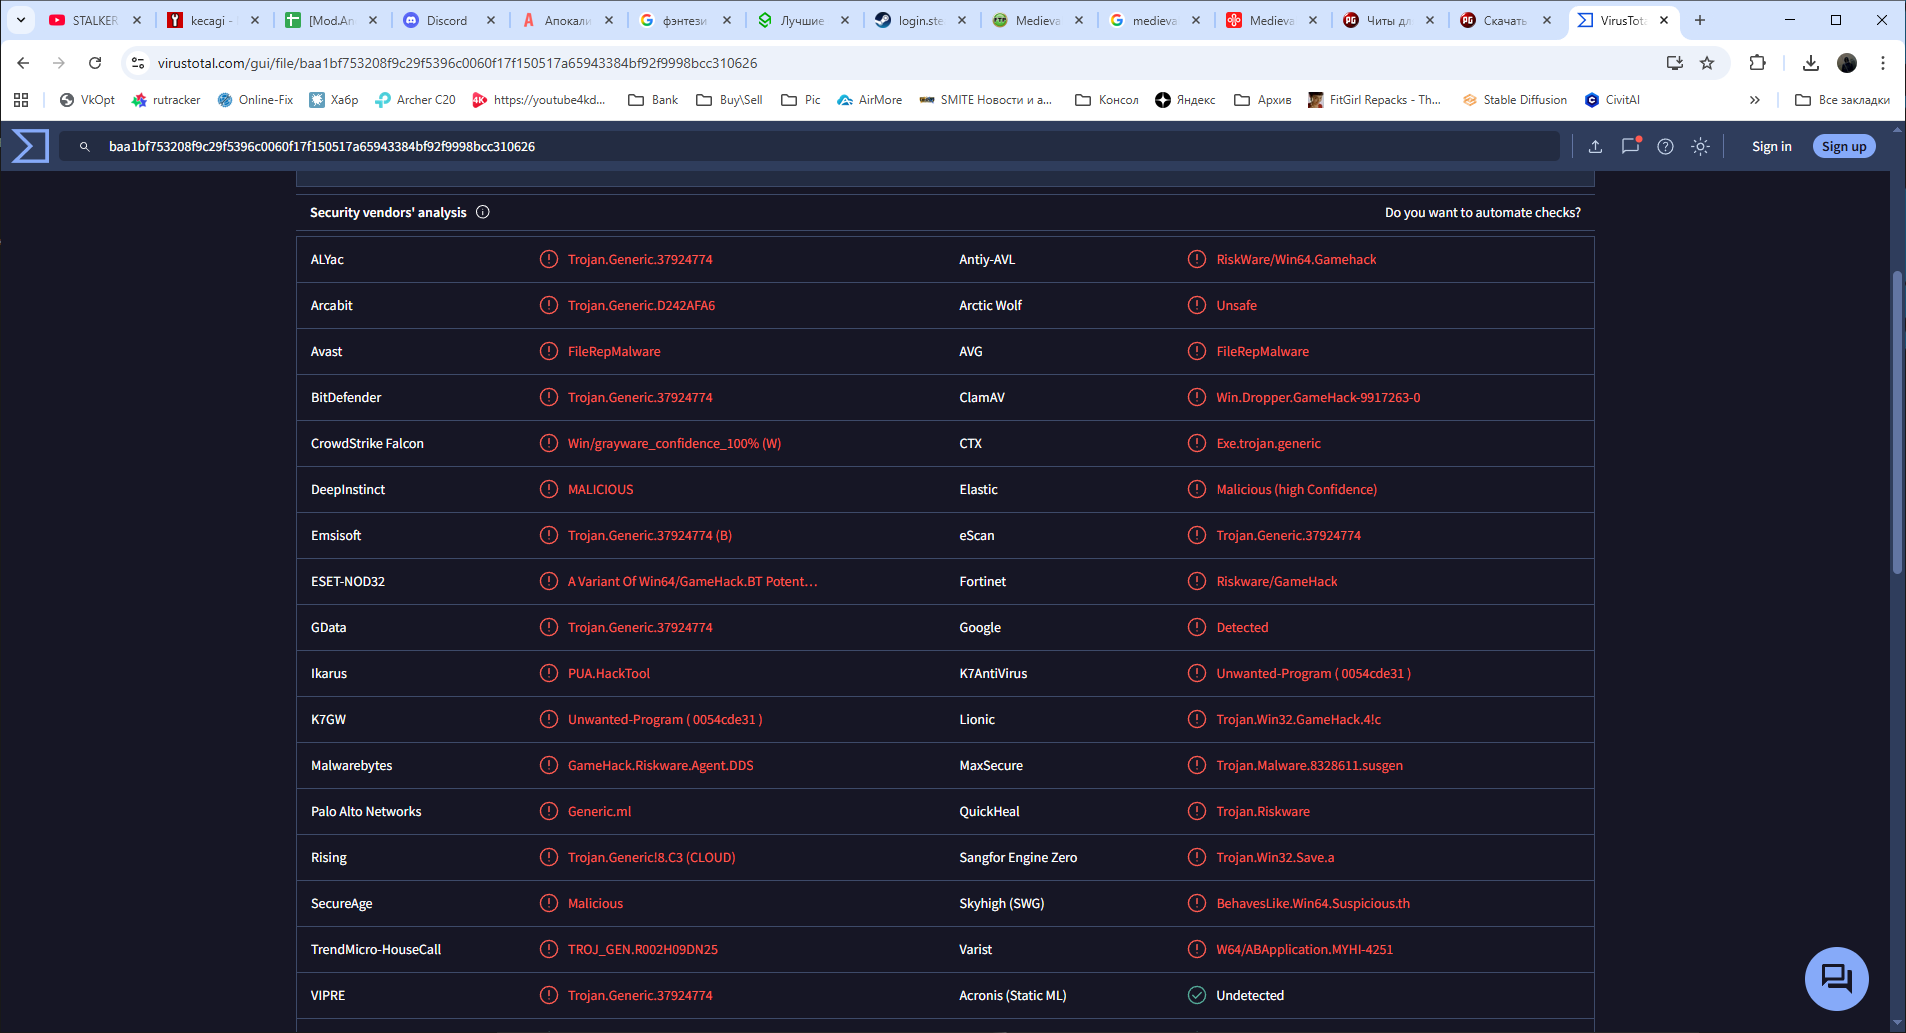This screenshot has height=1033, width=1906.
Task: Click the 'Undetected' result for Acronis
Action: pyautogui.click(x=1250, y=995)
